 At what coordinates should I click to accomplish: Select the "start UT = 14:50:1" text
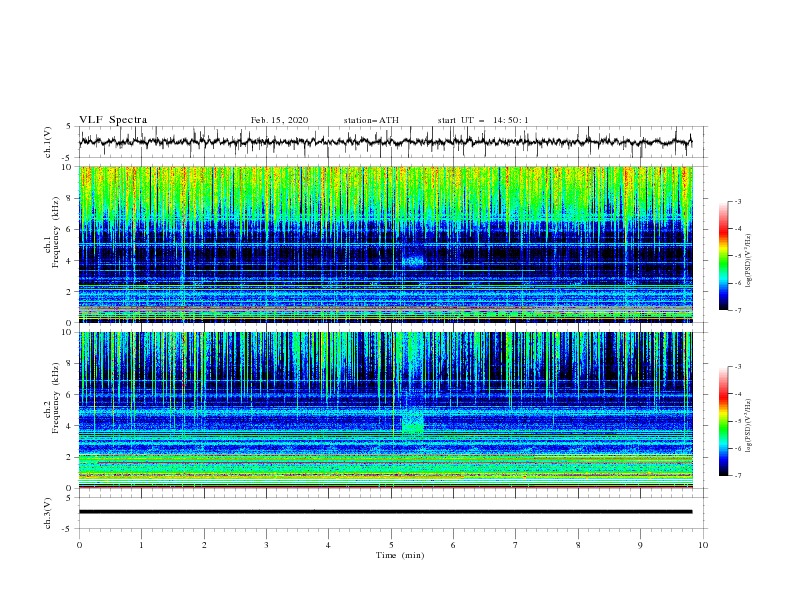pos(483,120)
